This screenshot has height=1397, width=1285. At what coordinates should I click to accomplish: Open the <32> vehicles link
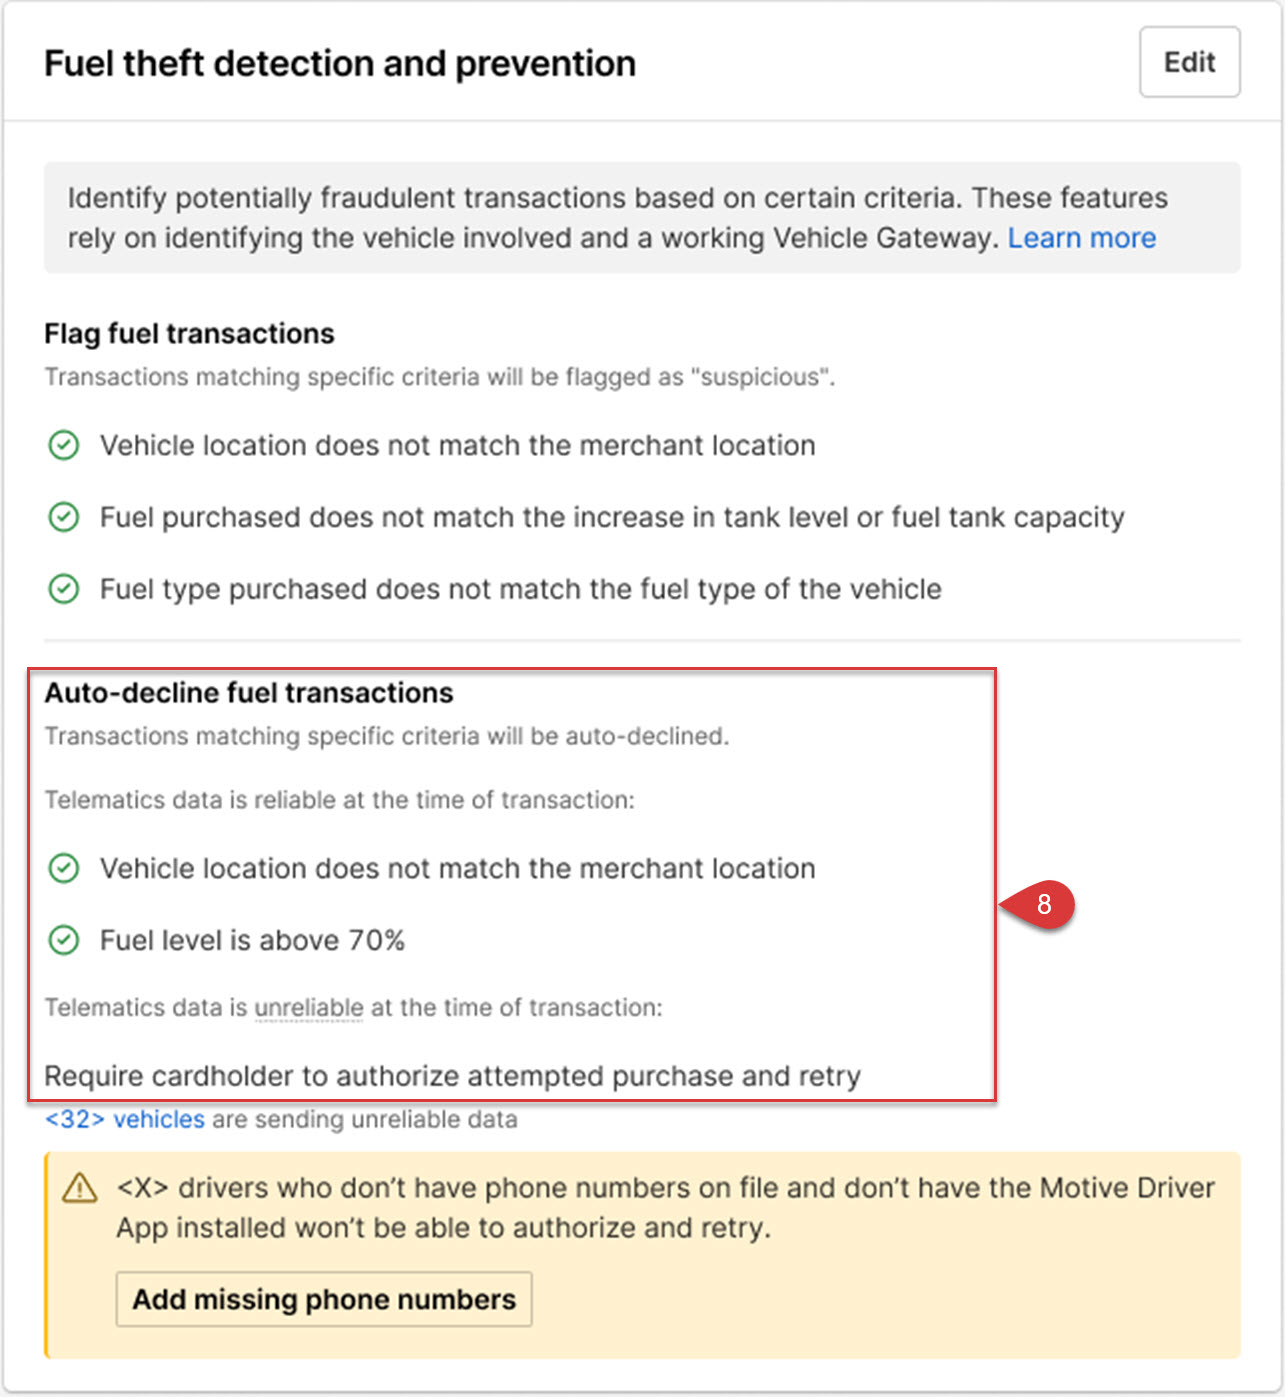coord(125,1119)
